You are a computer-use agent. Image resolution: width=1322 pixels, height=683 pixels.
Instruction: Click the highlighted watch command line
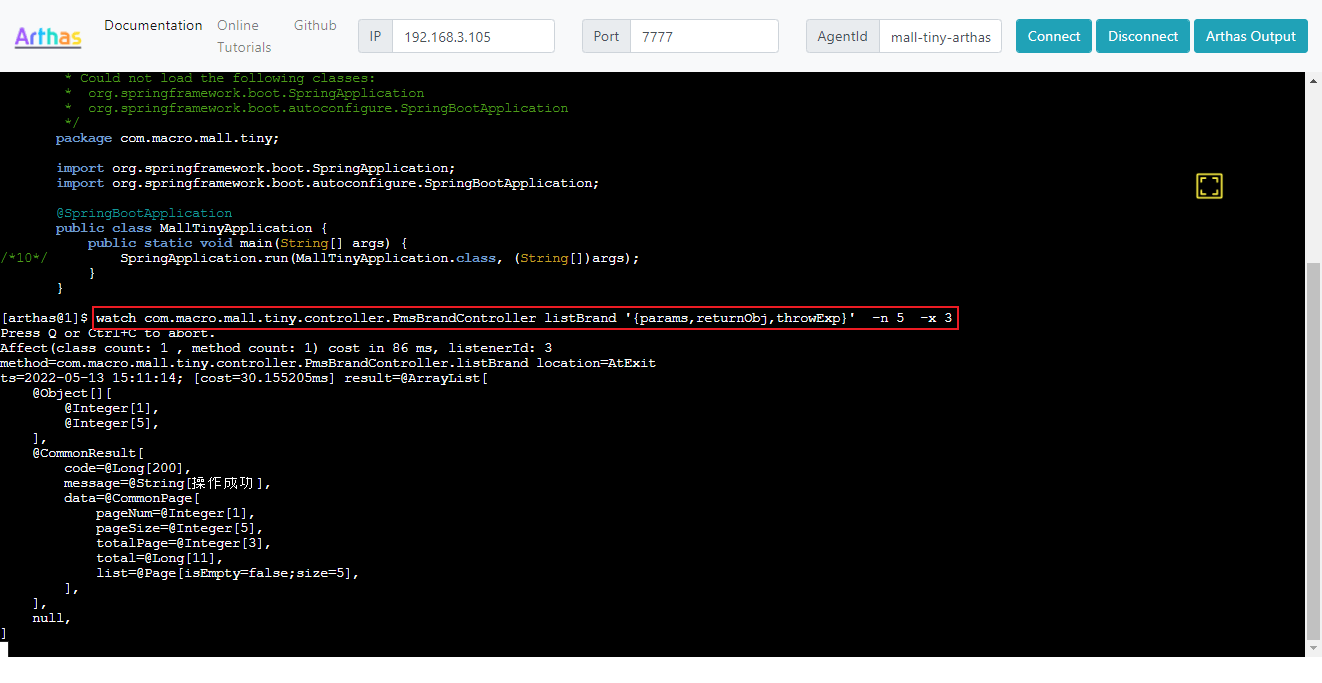(x=524, y=318)
